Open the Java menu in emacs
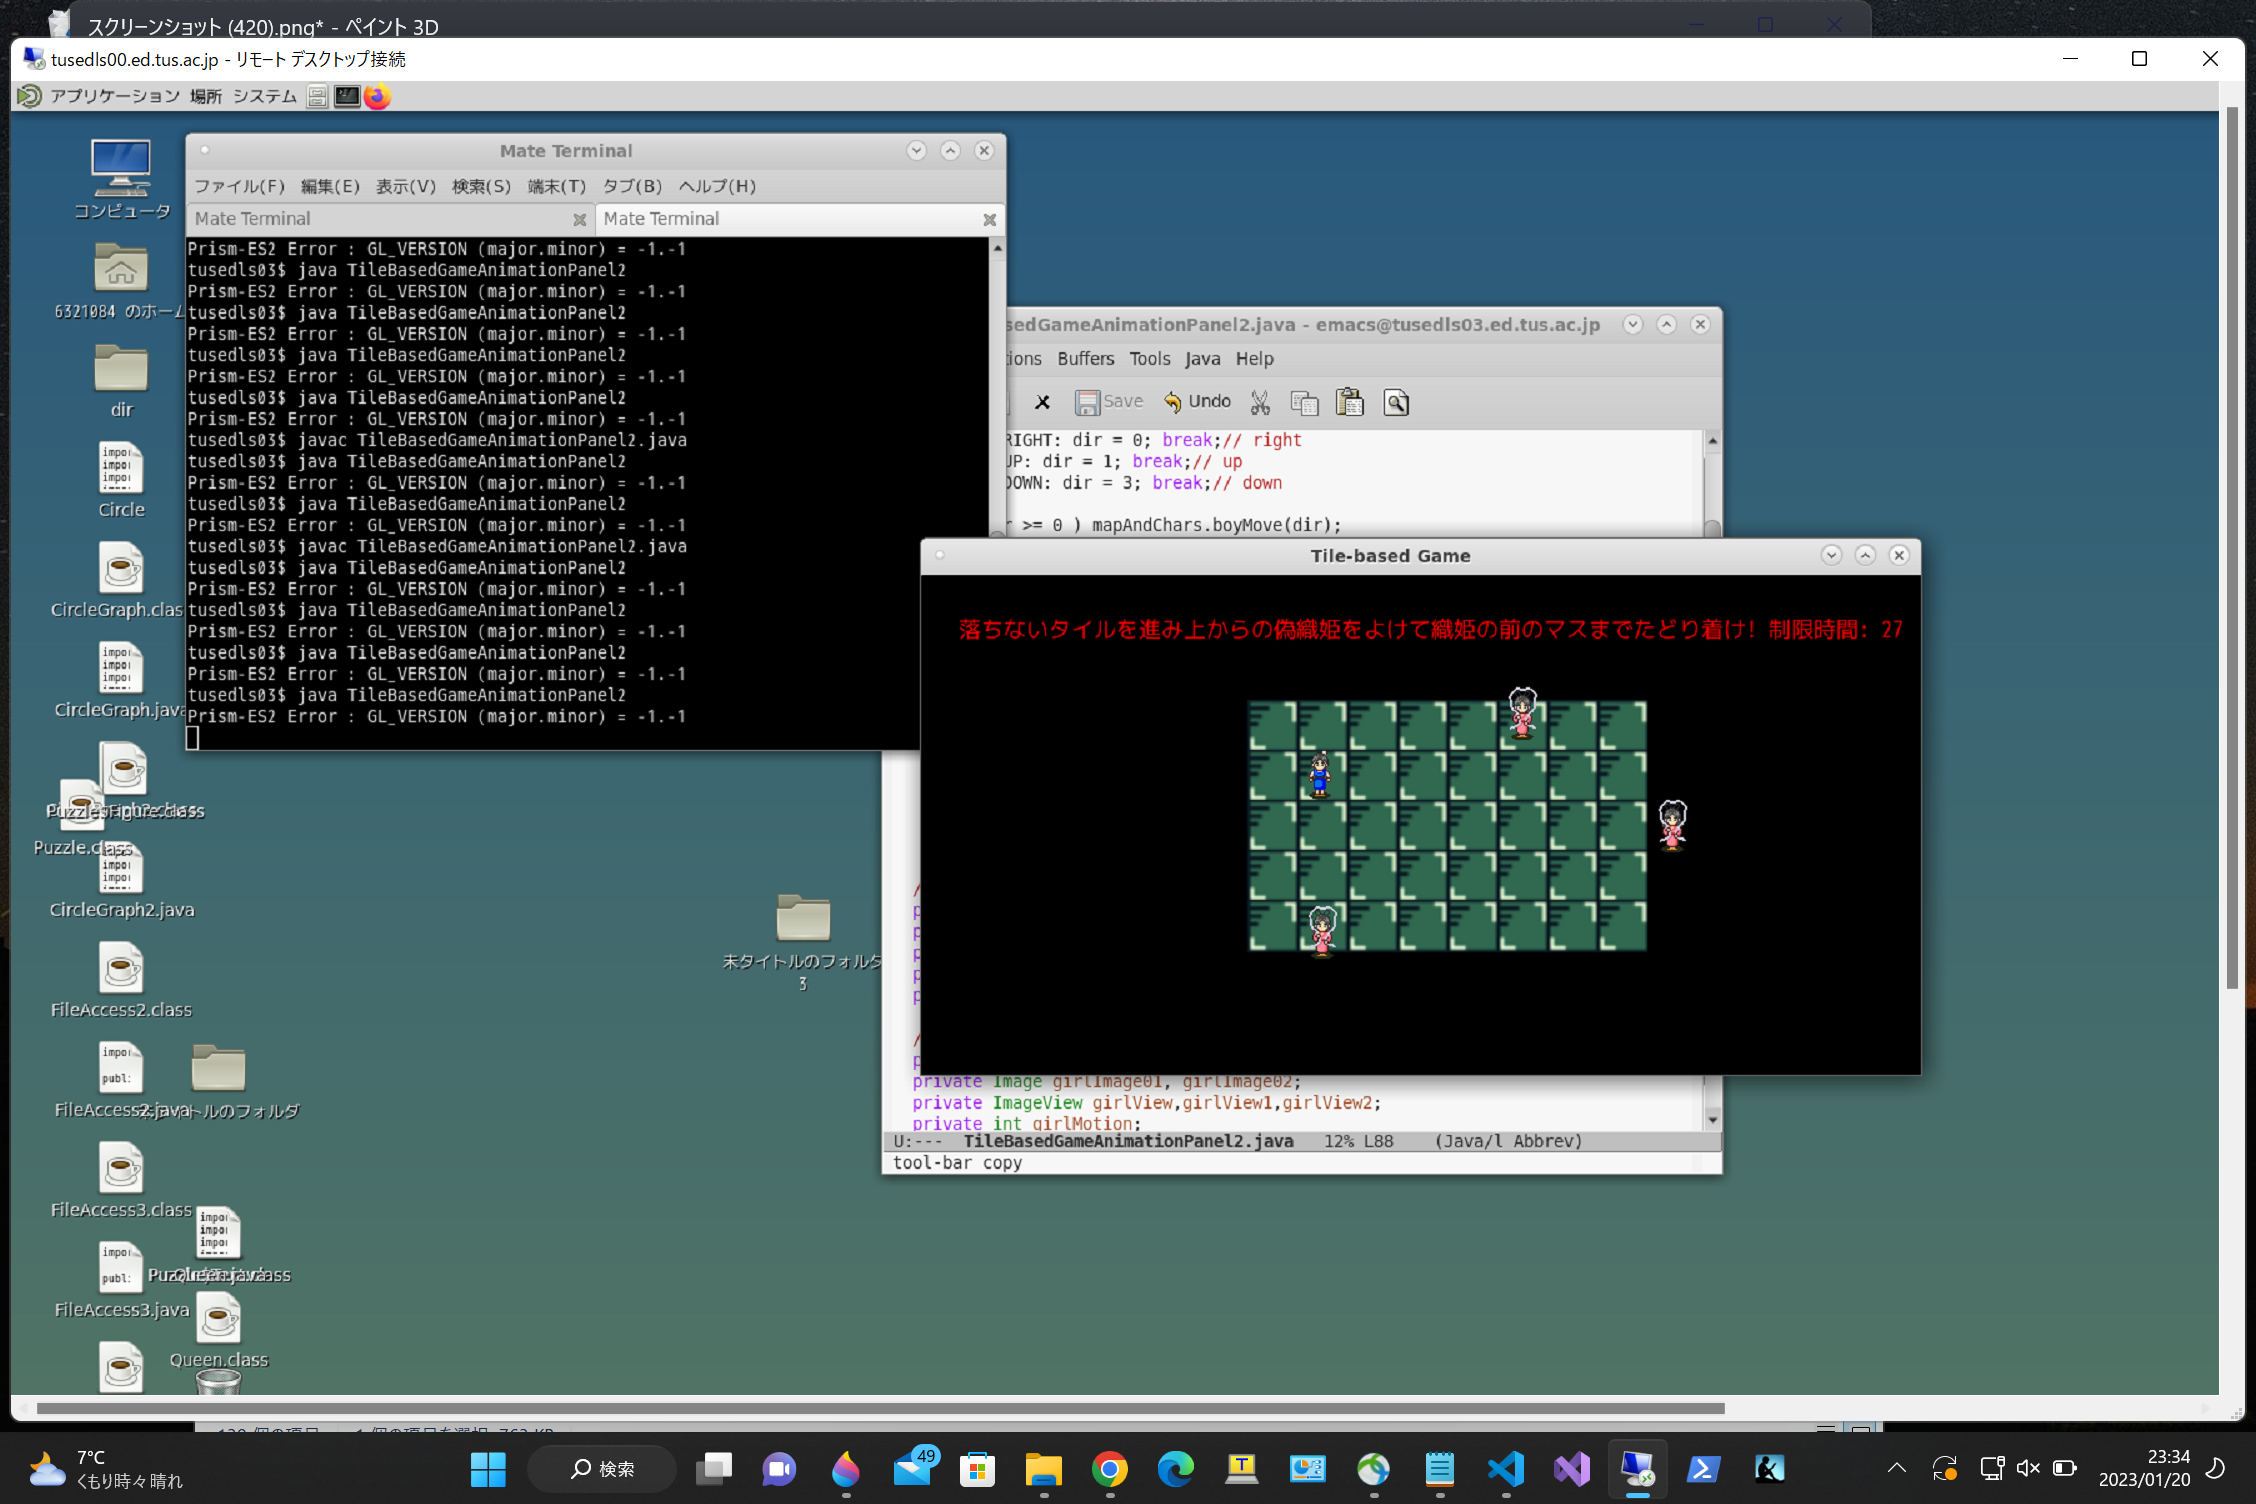This screenshot has width=2256, height=1504. coord(1202,358)
